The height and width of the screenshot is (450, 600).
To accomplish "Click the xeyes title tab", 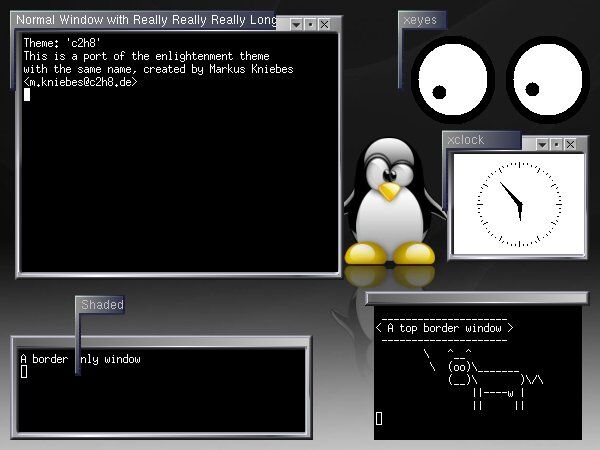I will pyautogui.click(x=420, y=20).
